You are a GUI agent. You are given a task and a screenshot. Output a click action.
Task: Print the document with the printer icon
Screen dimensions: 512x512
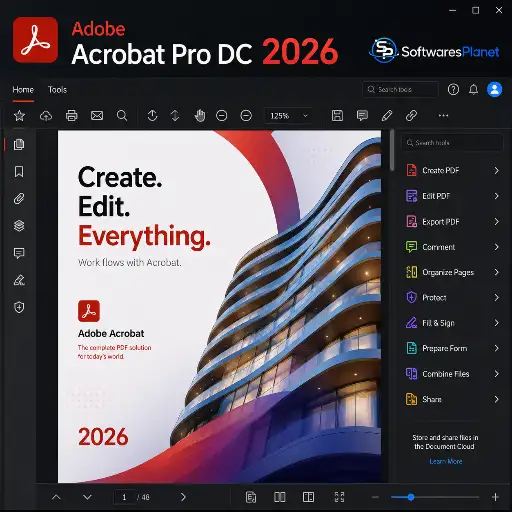click(71, 116)
